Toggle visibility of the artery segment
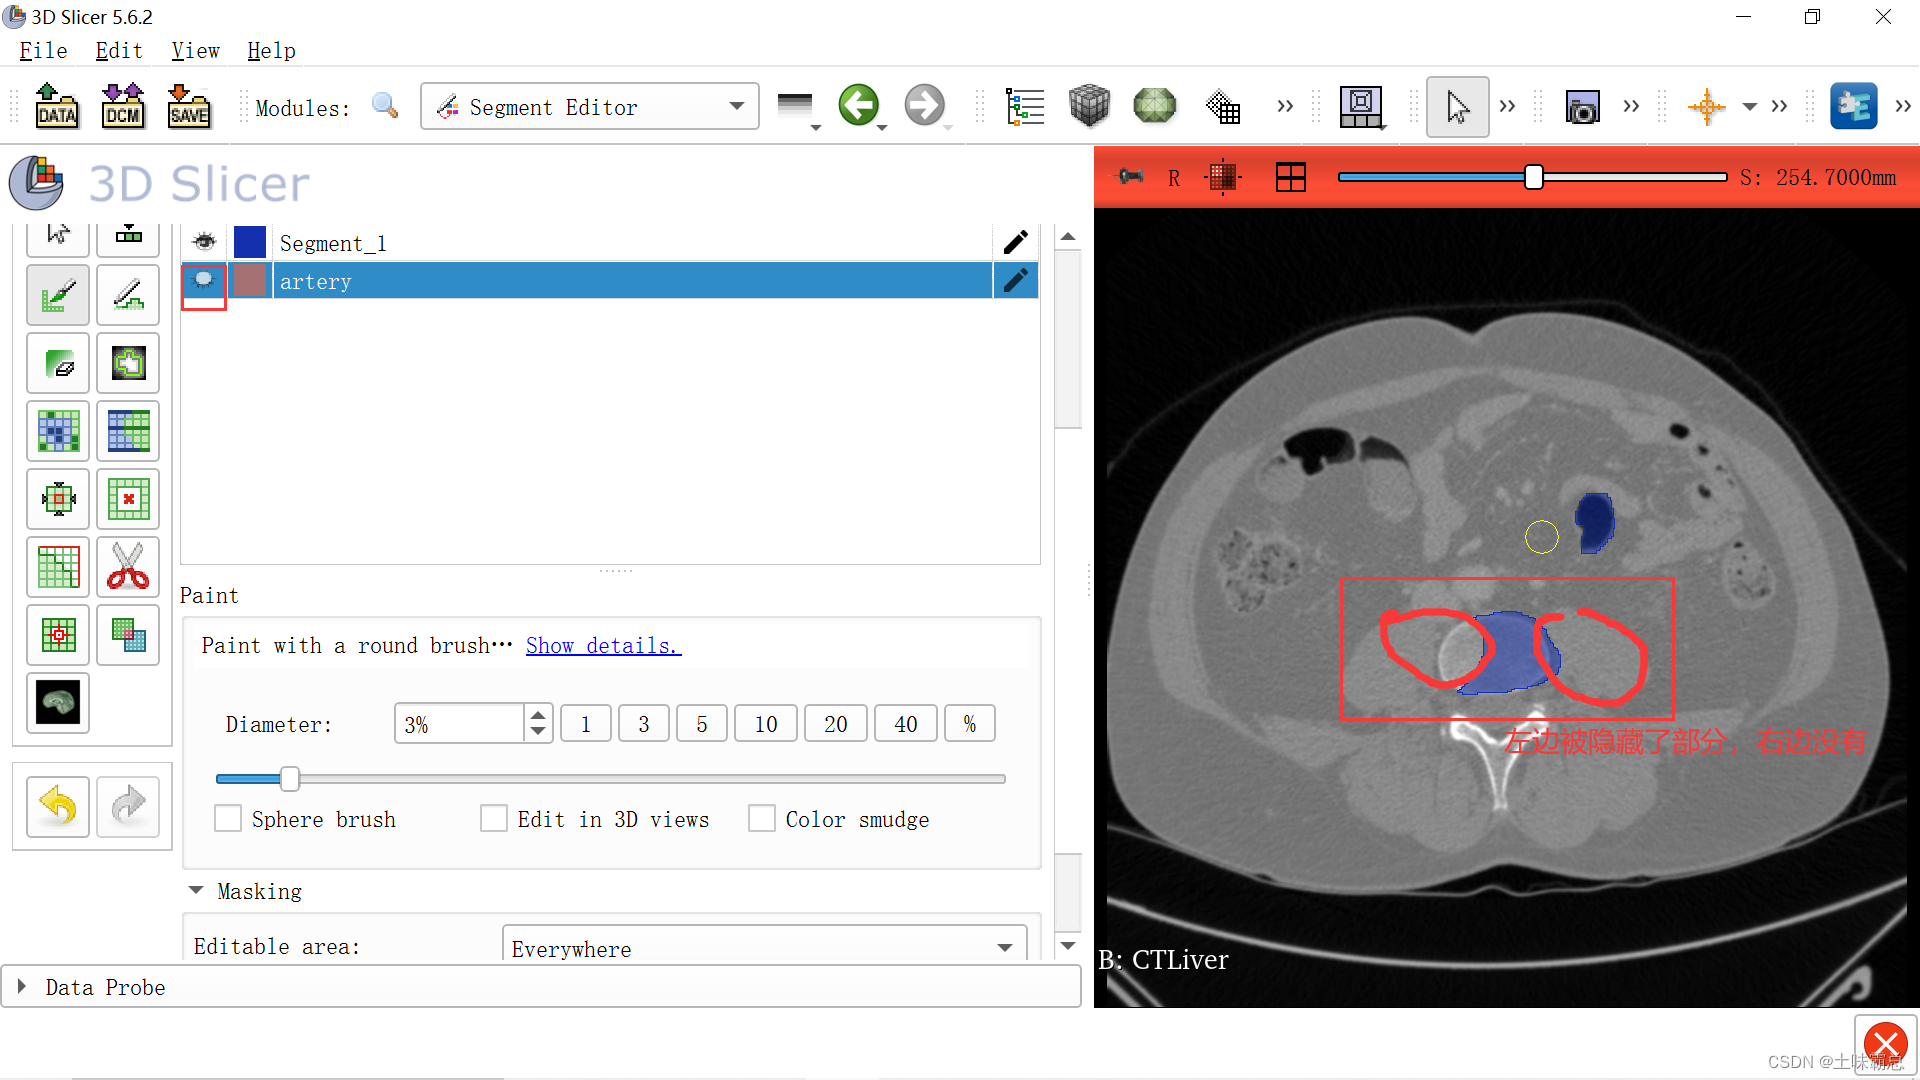 tap(203, 281)
